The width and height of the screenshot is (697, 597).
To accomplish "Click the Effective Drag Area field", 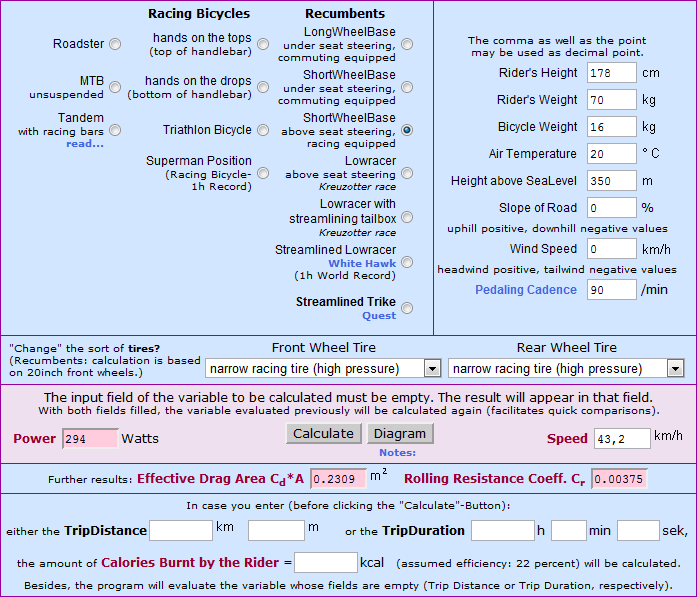I will tap(338, 479).
